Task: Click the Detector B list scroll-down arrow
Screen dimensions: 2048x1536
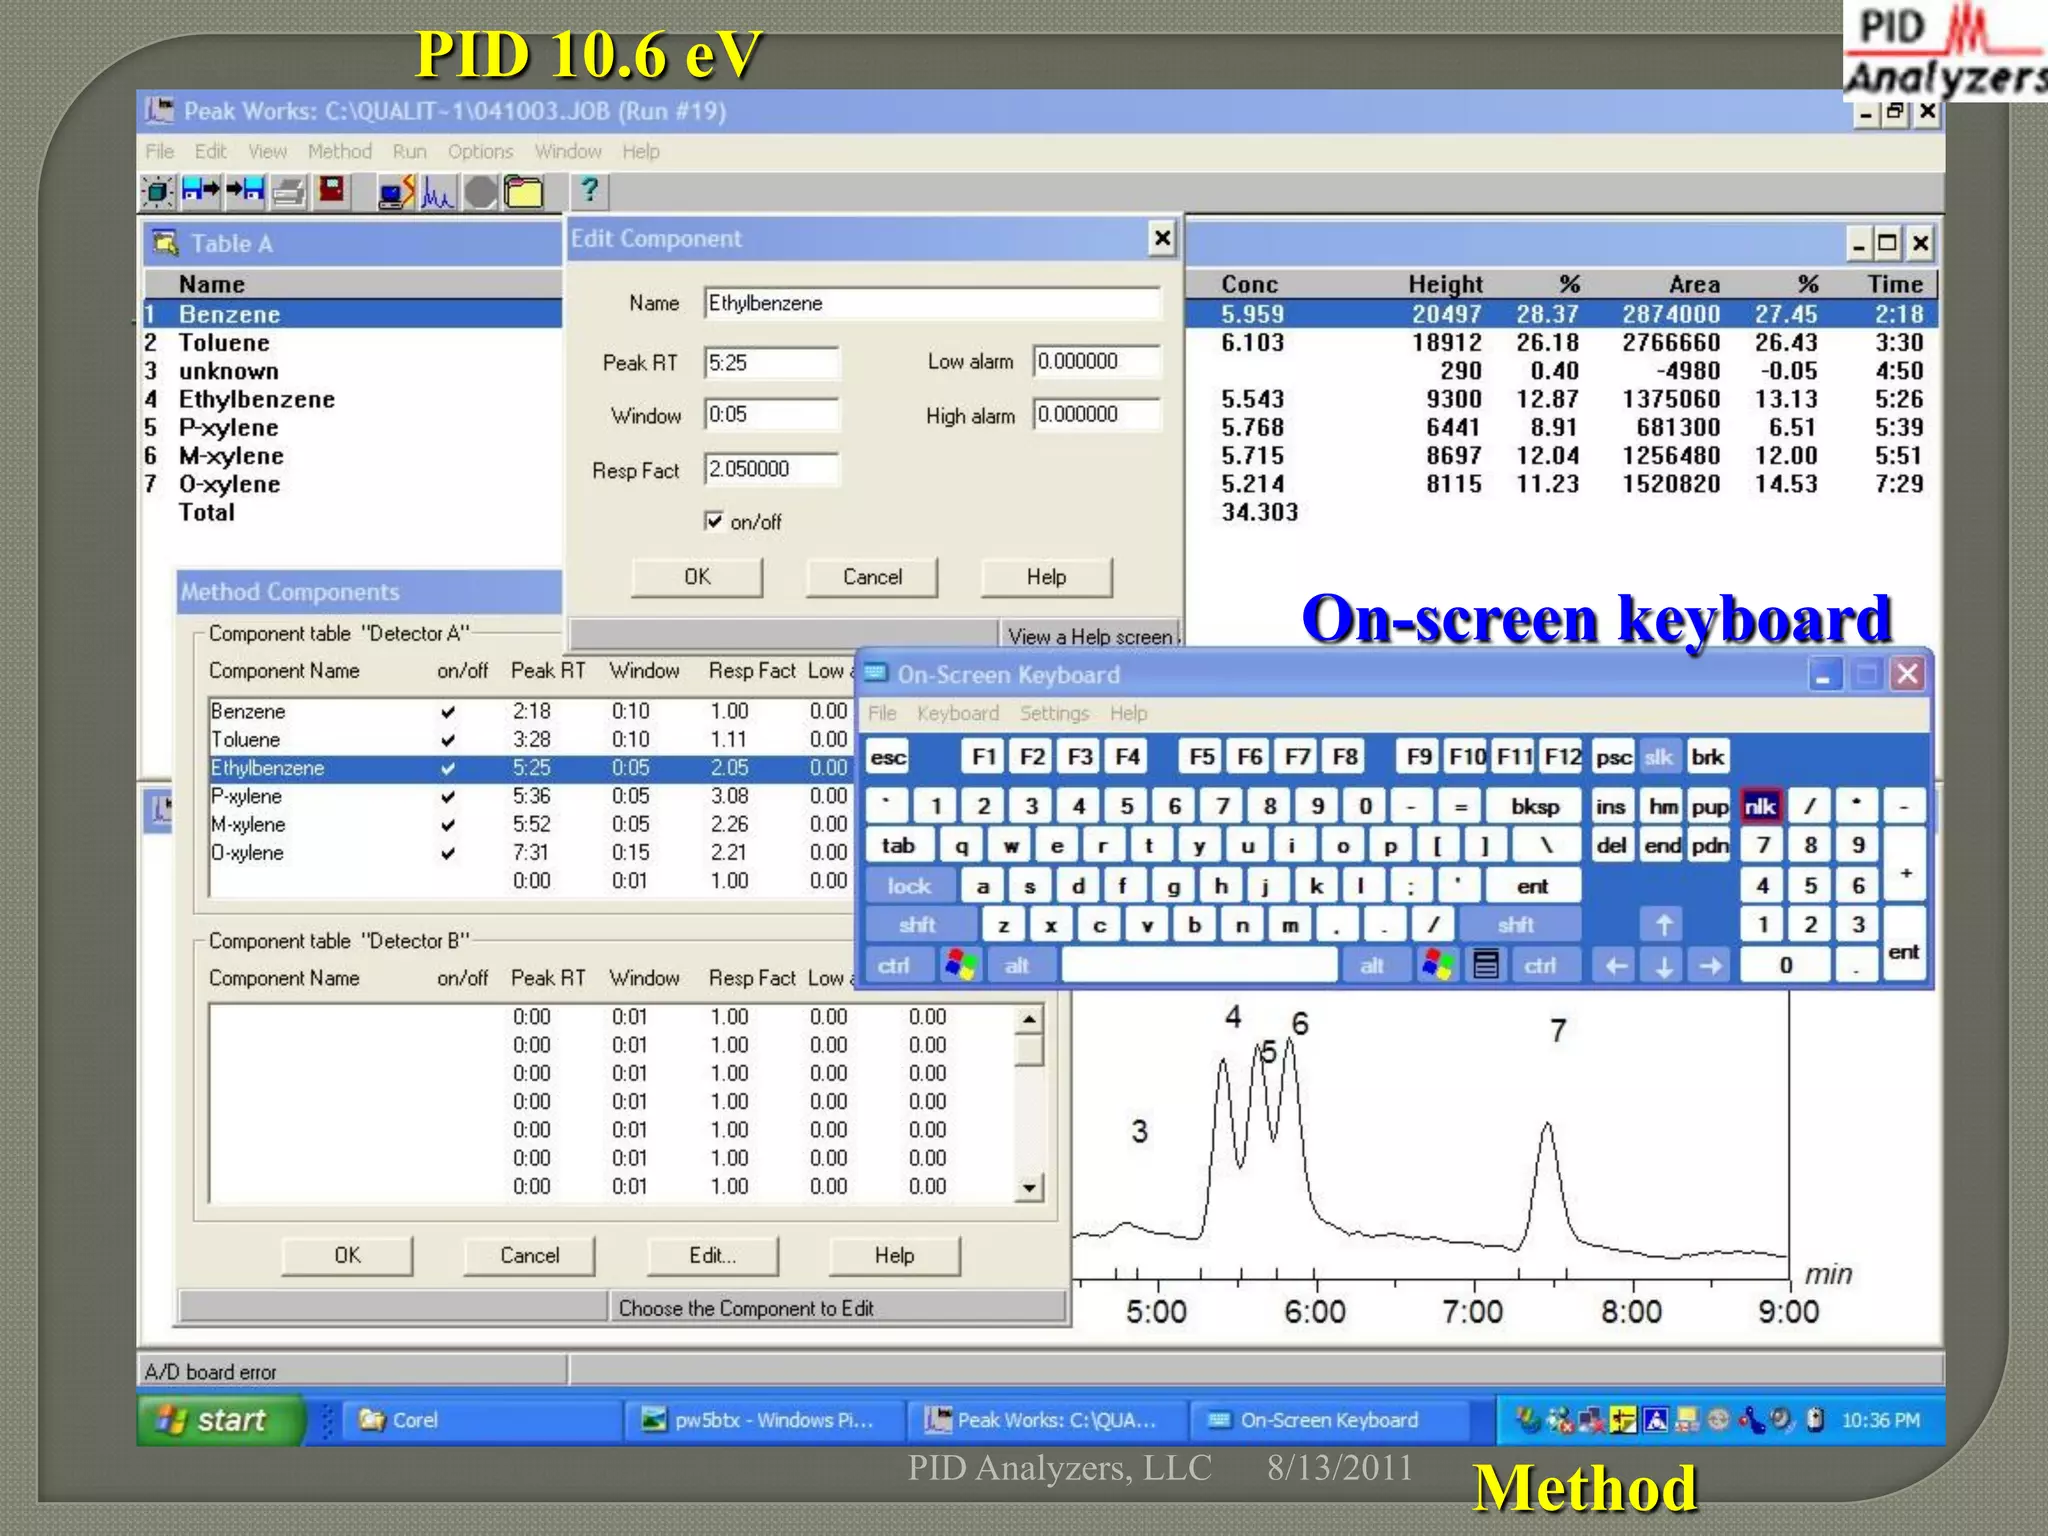Action: (x=1029, y=1188)
